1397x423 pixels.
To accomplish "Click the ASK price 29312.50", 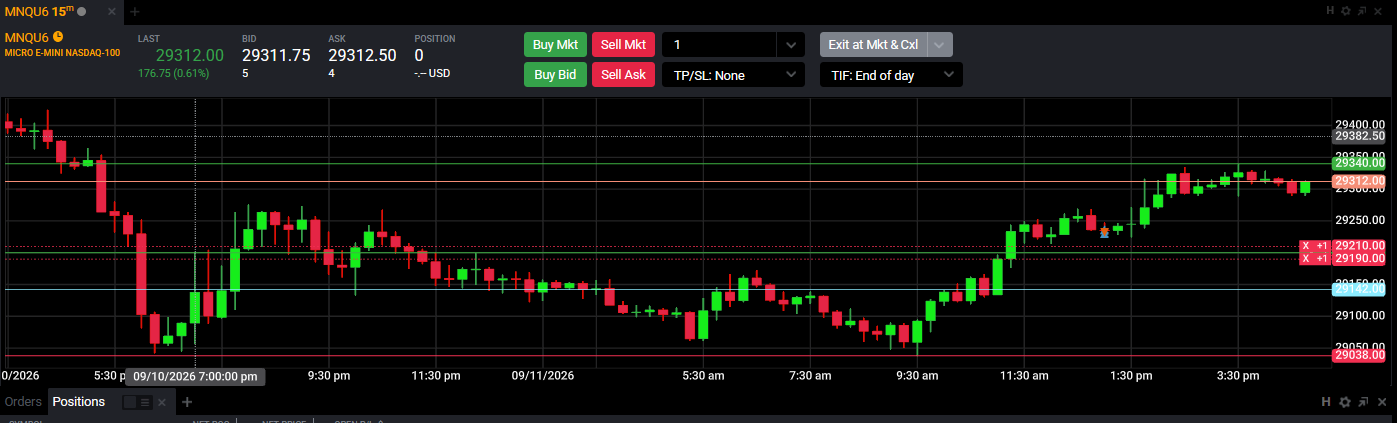I will click(x=362, y=55).
